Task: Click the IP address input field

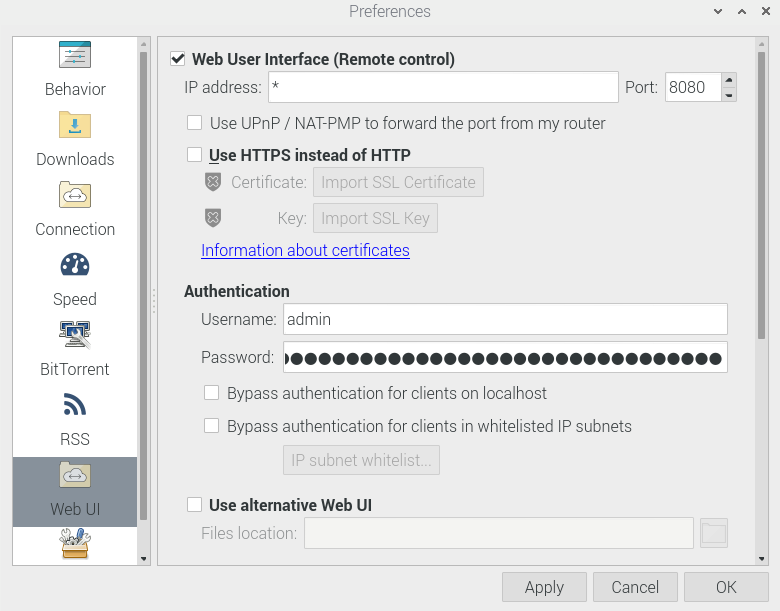Action: coord(443,87)
